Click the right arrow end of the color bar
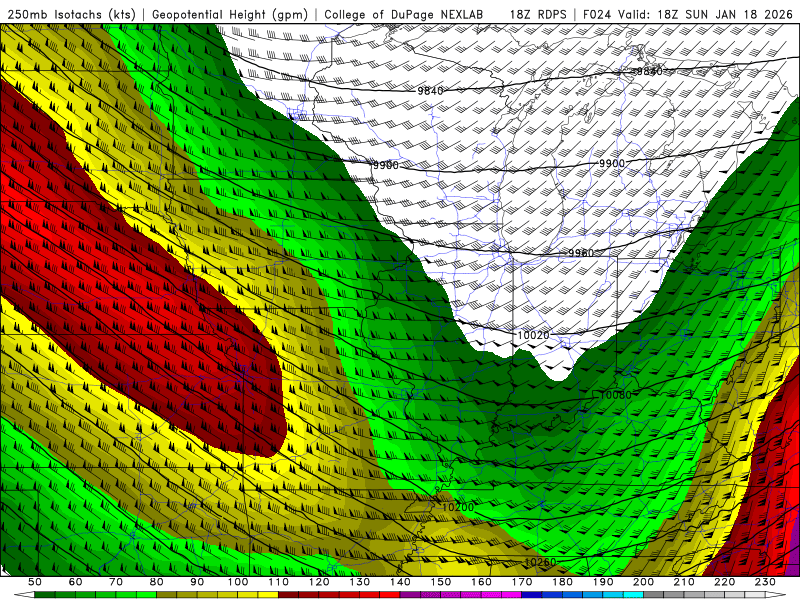 pos(776,595)
